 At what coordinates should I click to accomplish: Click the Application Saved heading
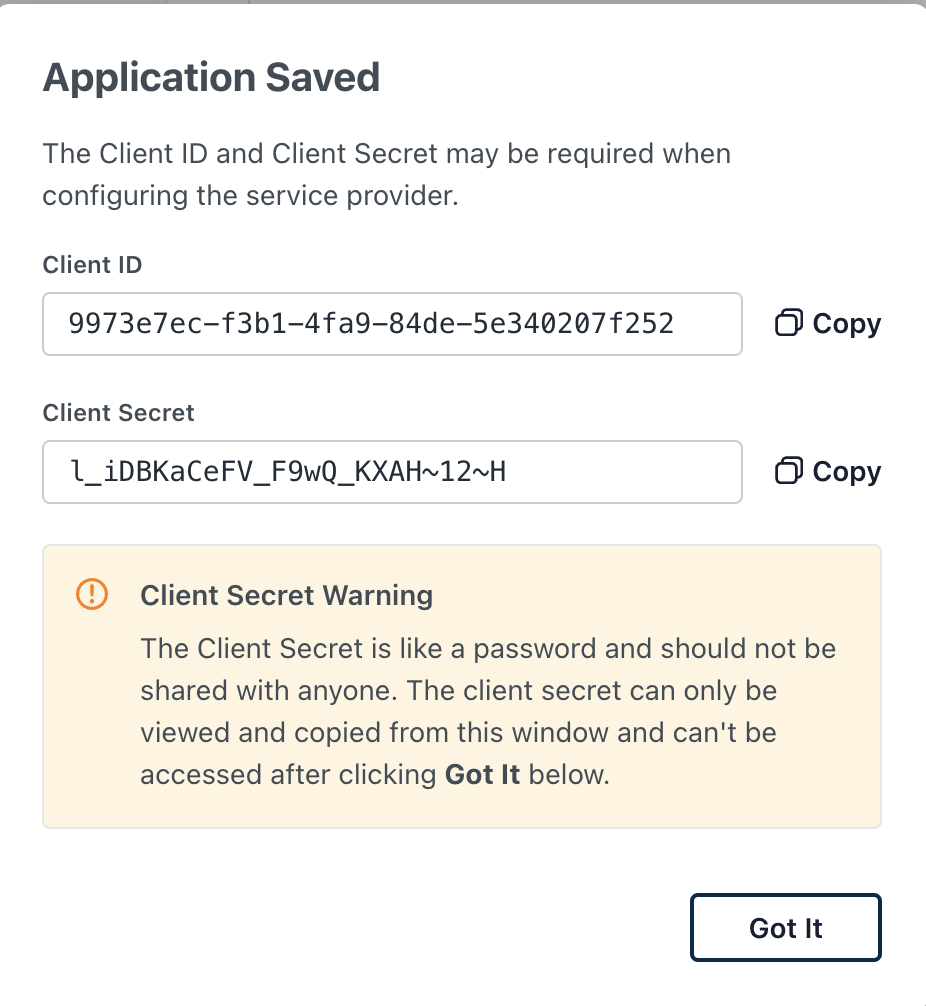211,78
